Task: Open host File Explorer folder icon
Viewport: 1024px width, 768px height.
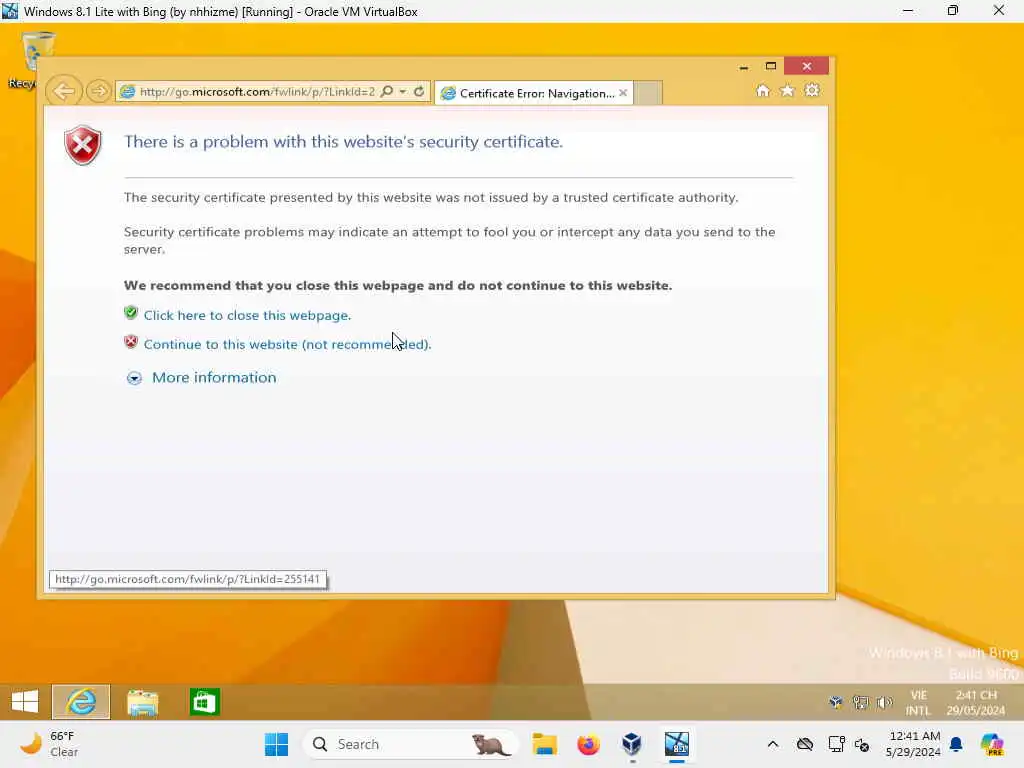Action: [x=544, y=744]
